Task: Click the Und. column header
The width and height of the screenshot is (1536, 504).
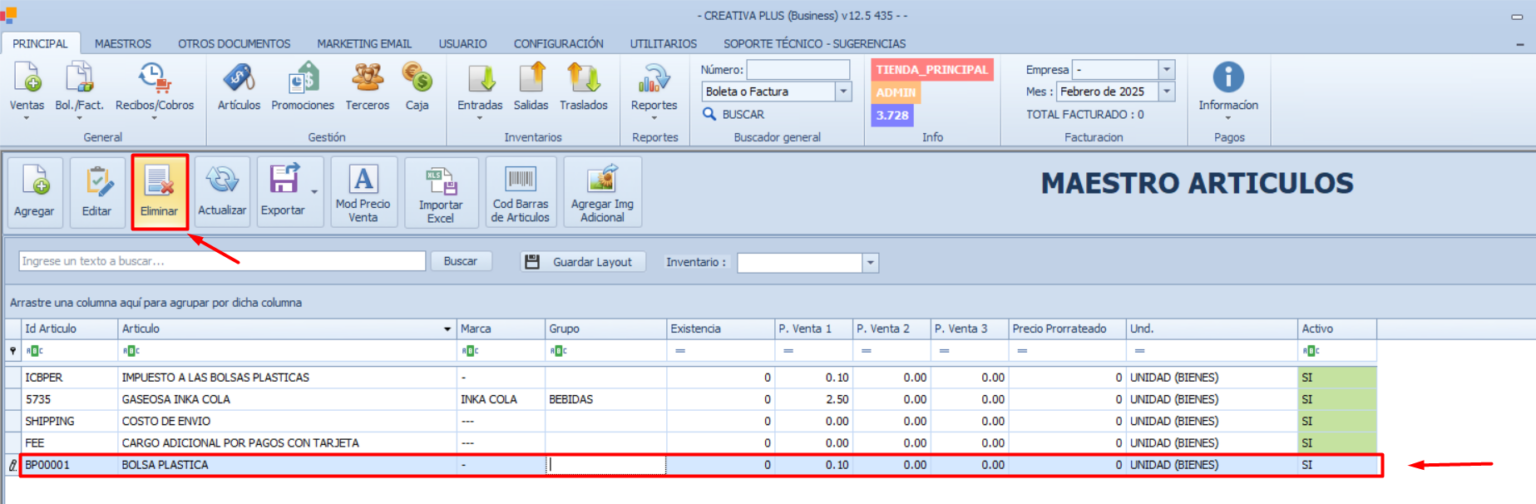Action: click(x=1211, y=329)
